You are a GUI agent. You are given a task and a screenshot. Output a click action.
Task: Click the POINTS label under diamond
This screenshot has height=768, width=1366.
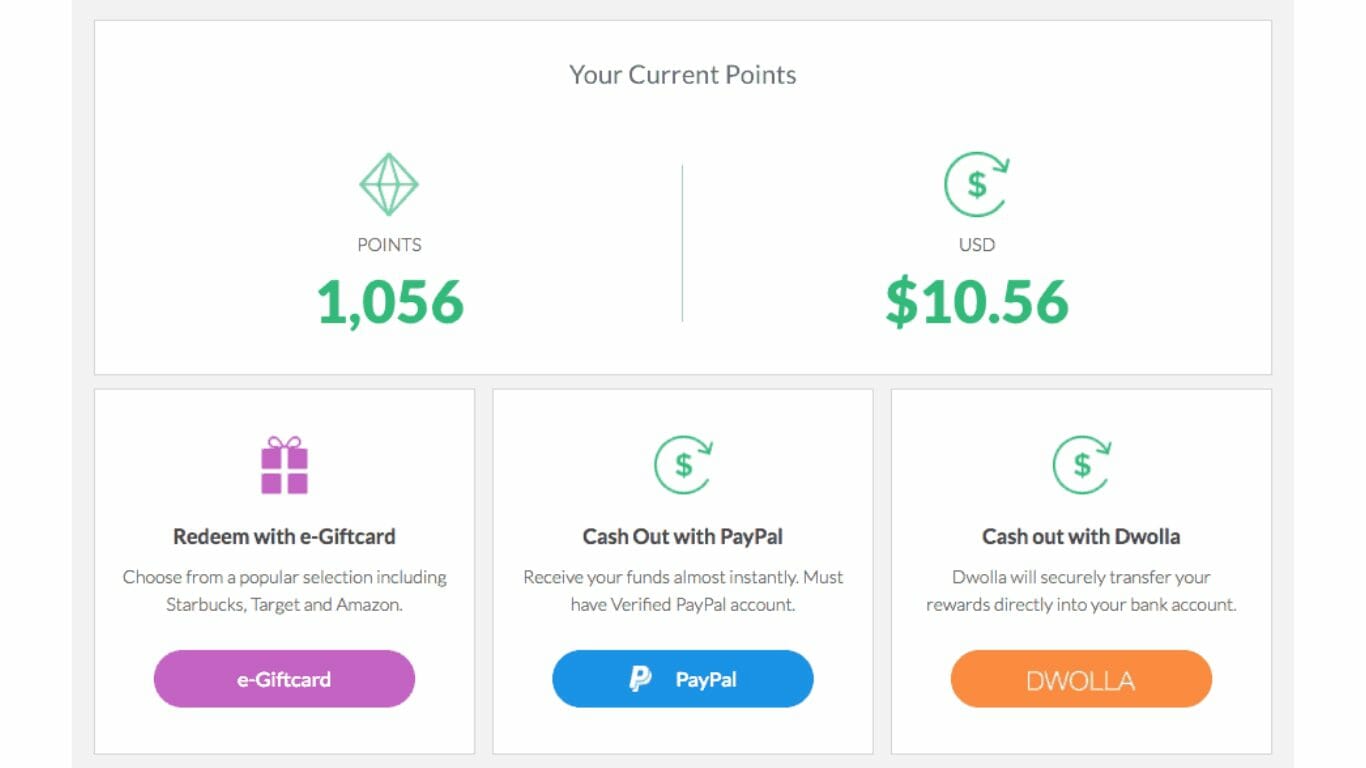pyautogui.click(x=389, y=245)
